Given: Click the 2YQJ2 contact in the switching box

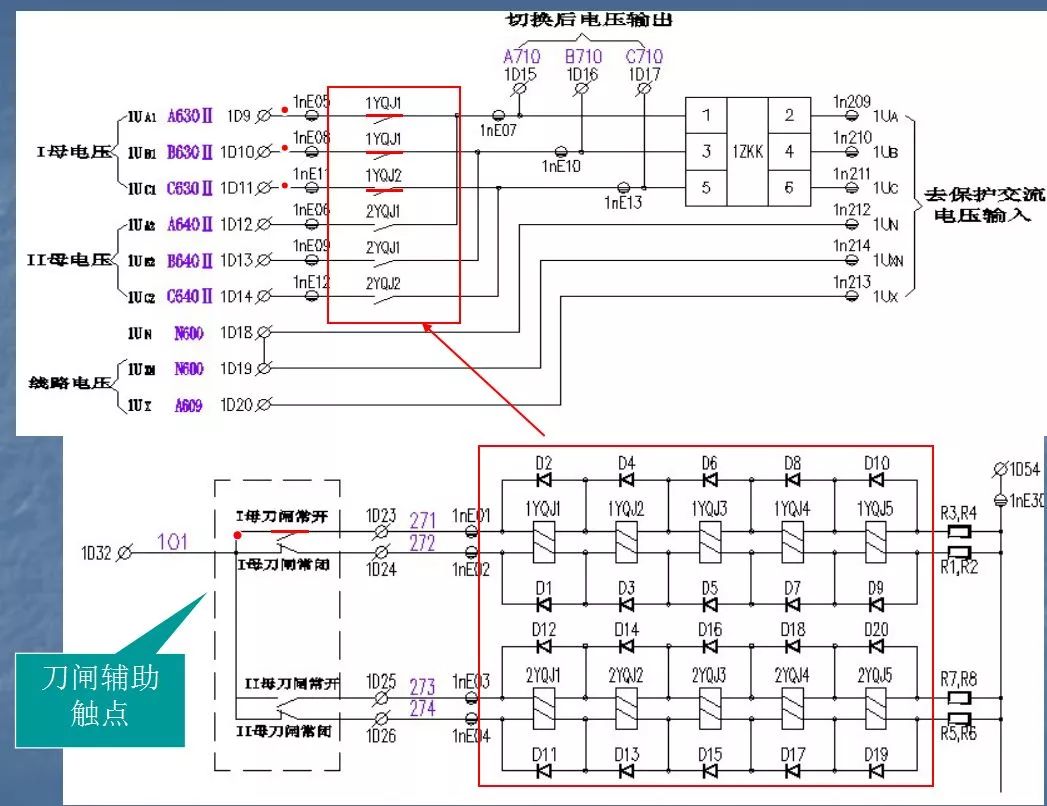Looking at the screenshot, I should pos(383,295).
